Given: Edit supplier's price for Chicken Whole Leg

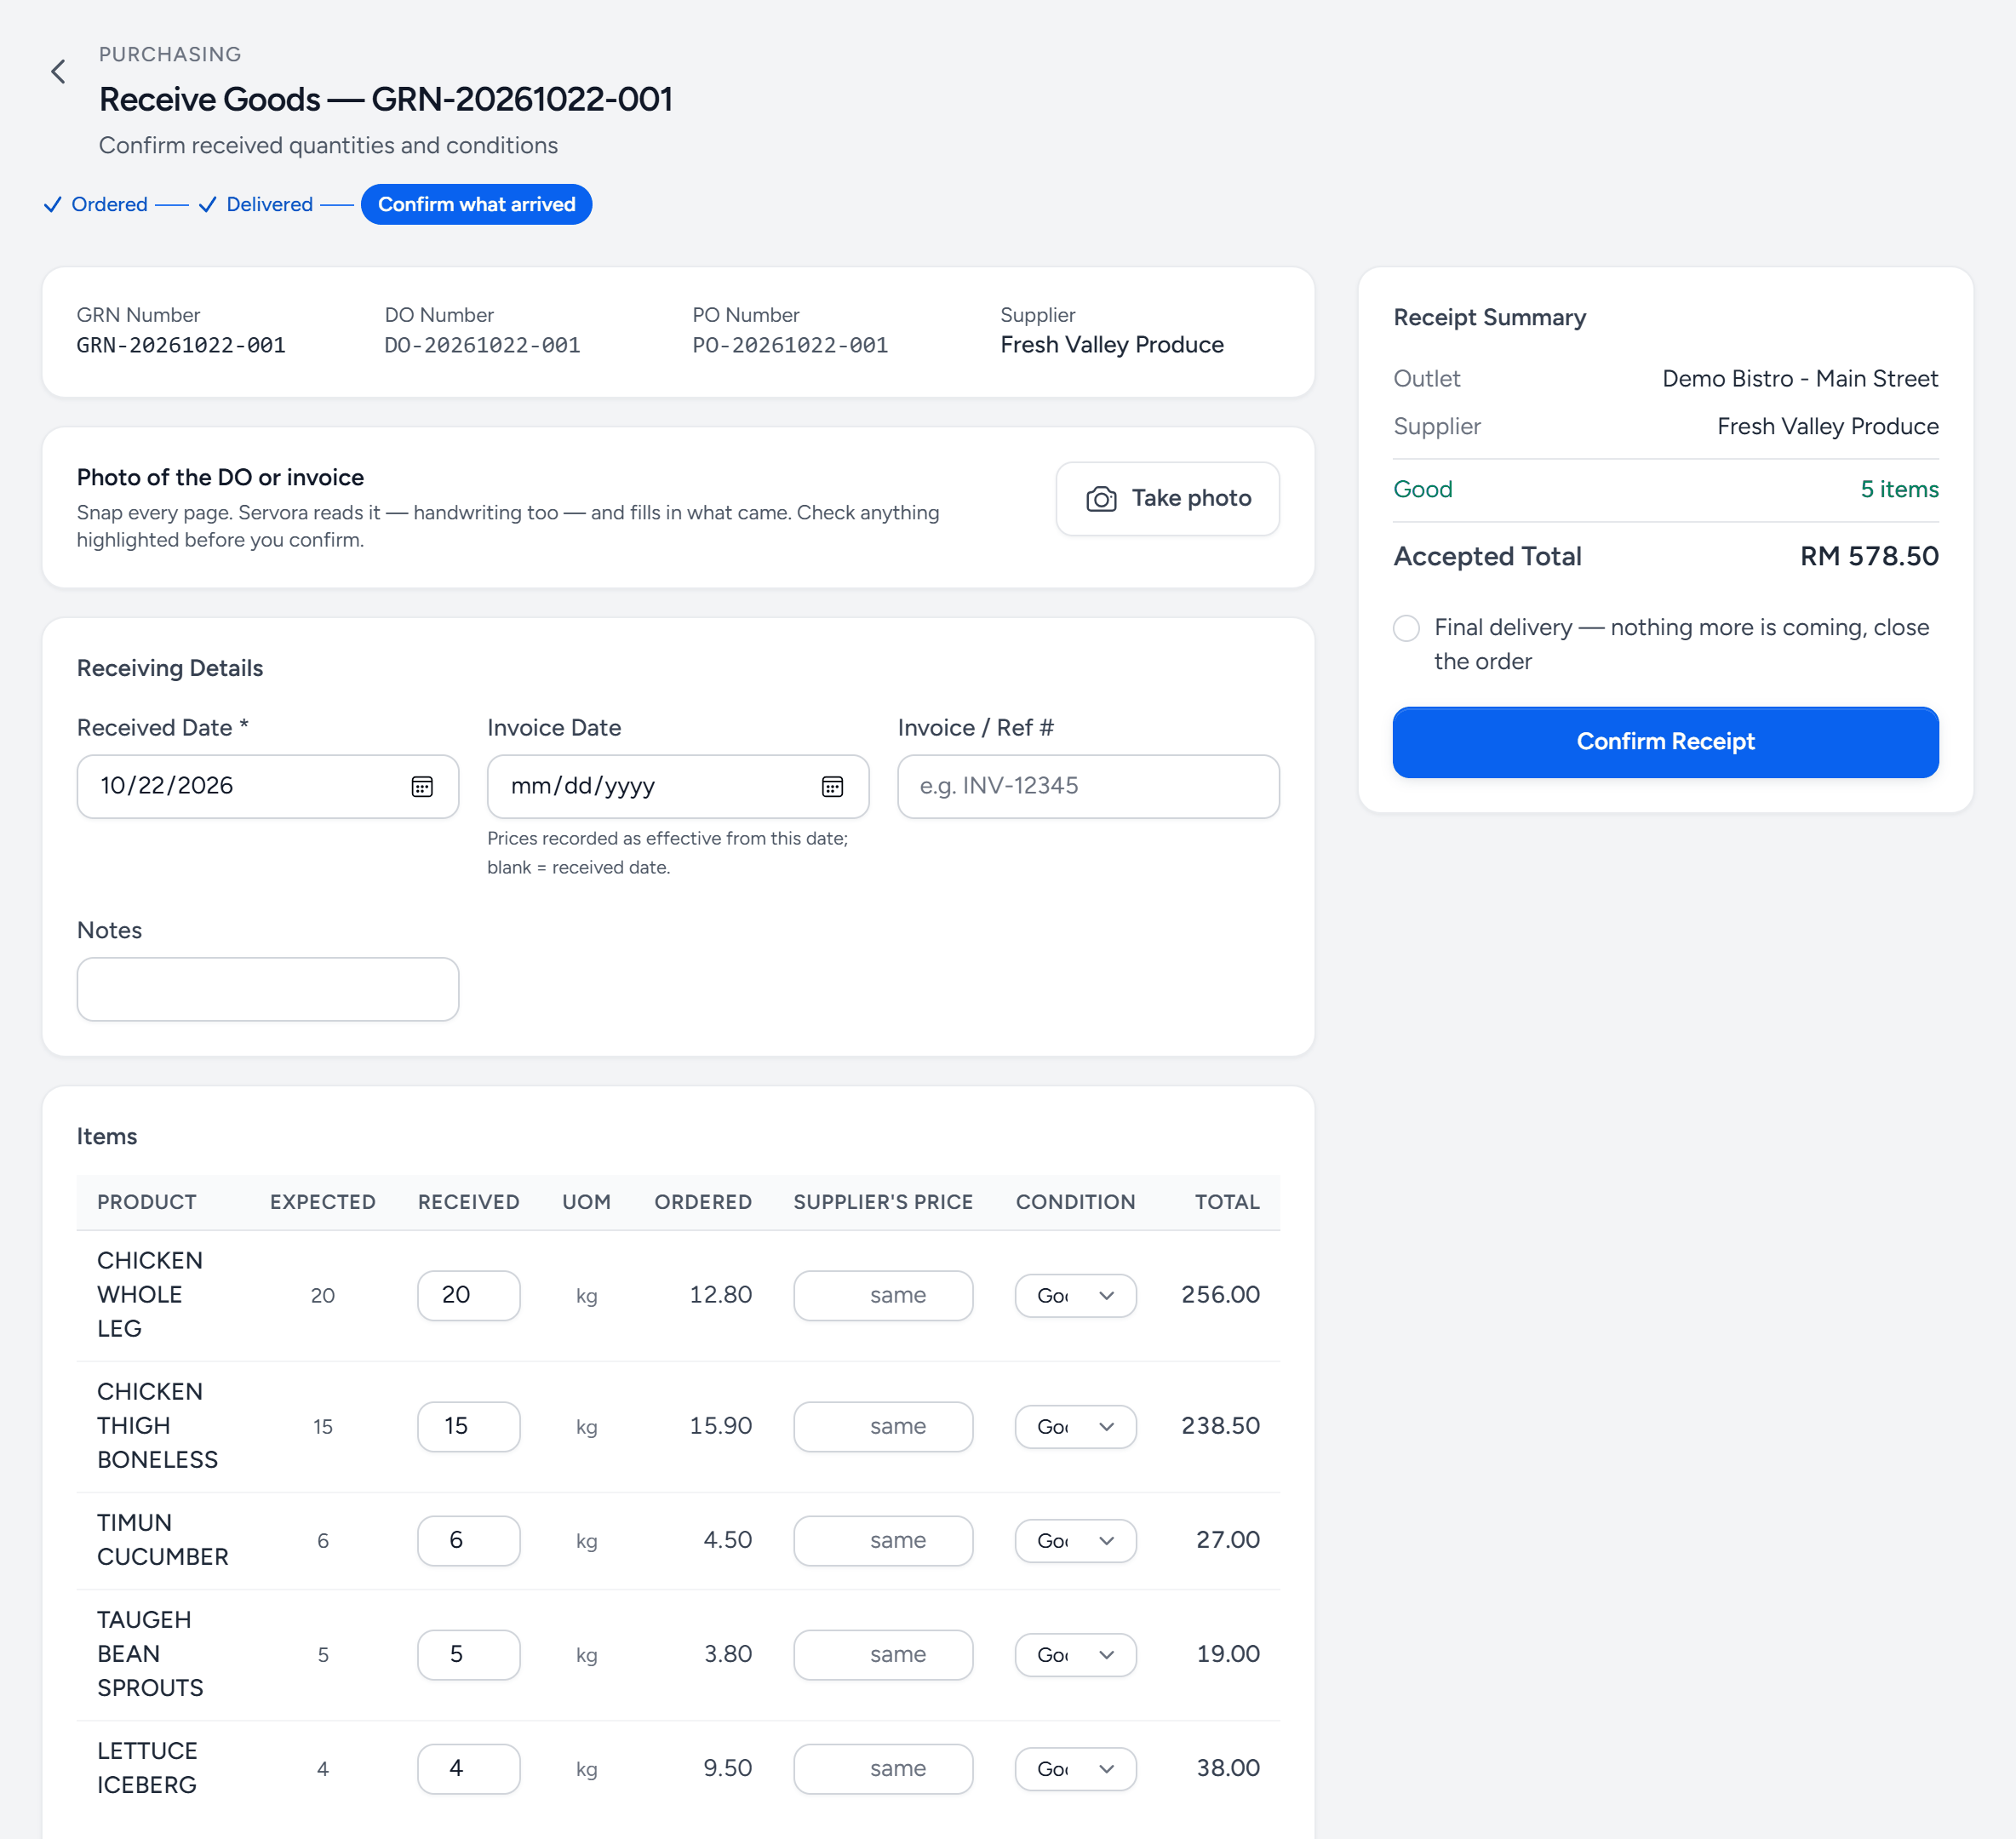Looking at the screenshot, I should pos(883,1296).
